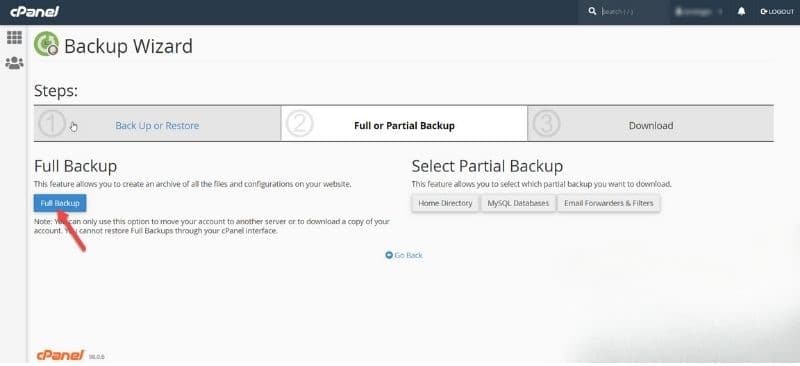Screen dimensions: 800x366
Task: Click the Select Partial Backup heading
Action: tap(487, 166)
